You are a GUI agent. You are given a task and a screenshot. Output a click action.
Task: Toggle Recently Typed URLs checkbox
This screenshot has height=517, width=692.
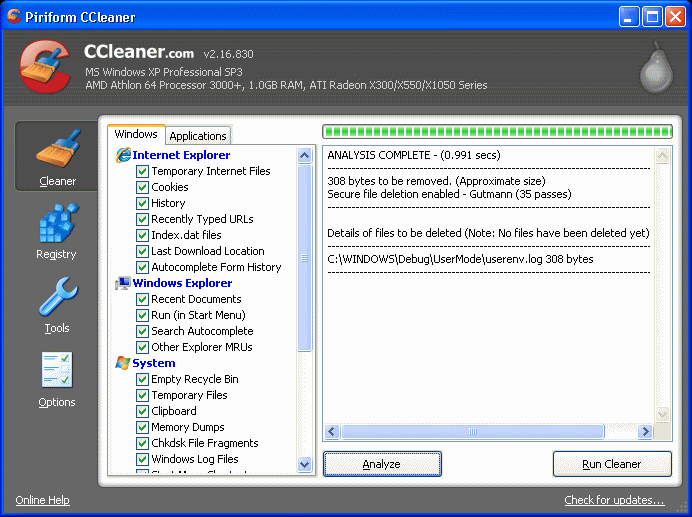[142, 219]
